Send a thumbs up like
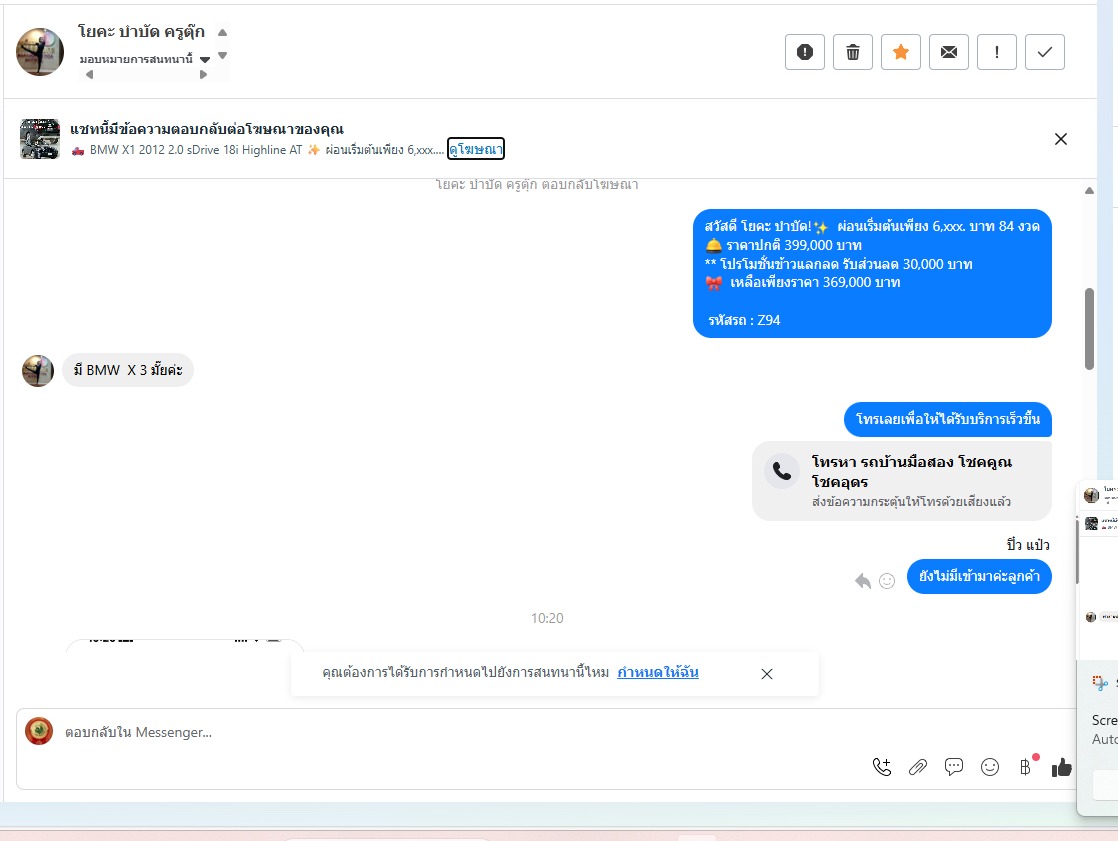1118x841 pixels. tap(1061, 767)
